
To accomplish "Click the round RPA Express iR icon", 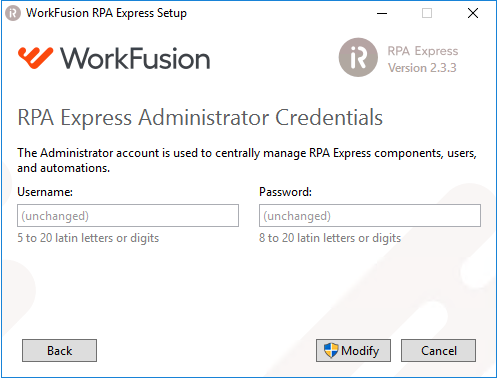I will (358, 57).
